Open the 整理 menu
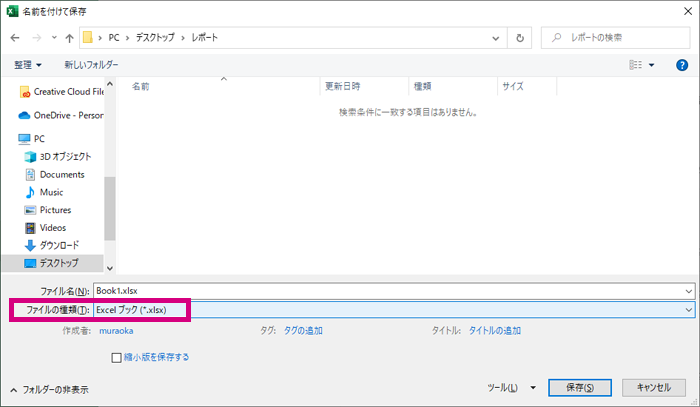The width and height of the screenshot is (700, 407). 28,65
